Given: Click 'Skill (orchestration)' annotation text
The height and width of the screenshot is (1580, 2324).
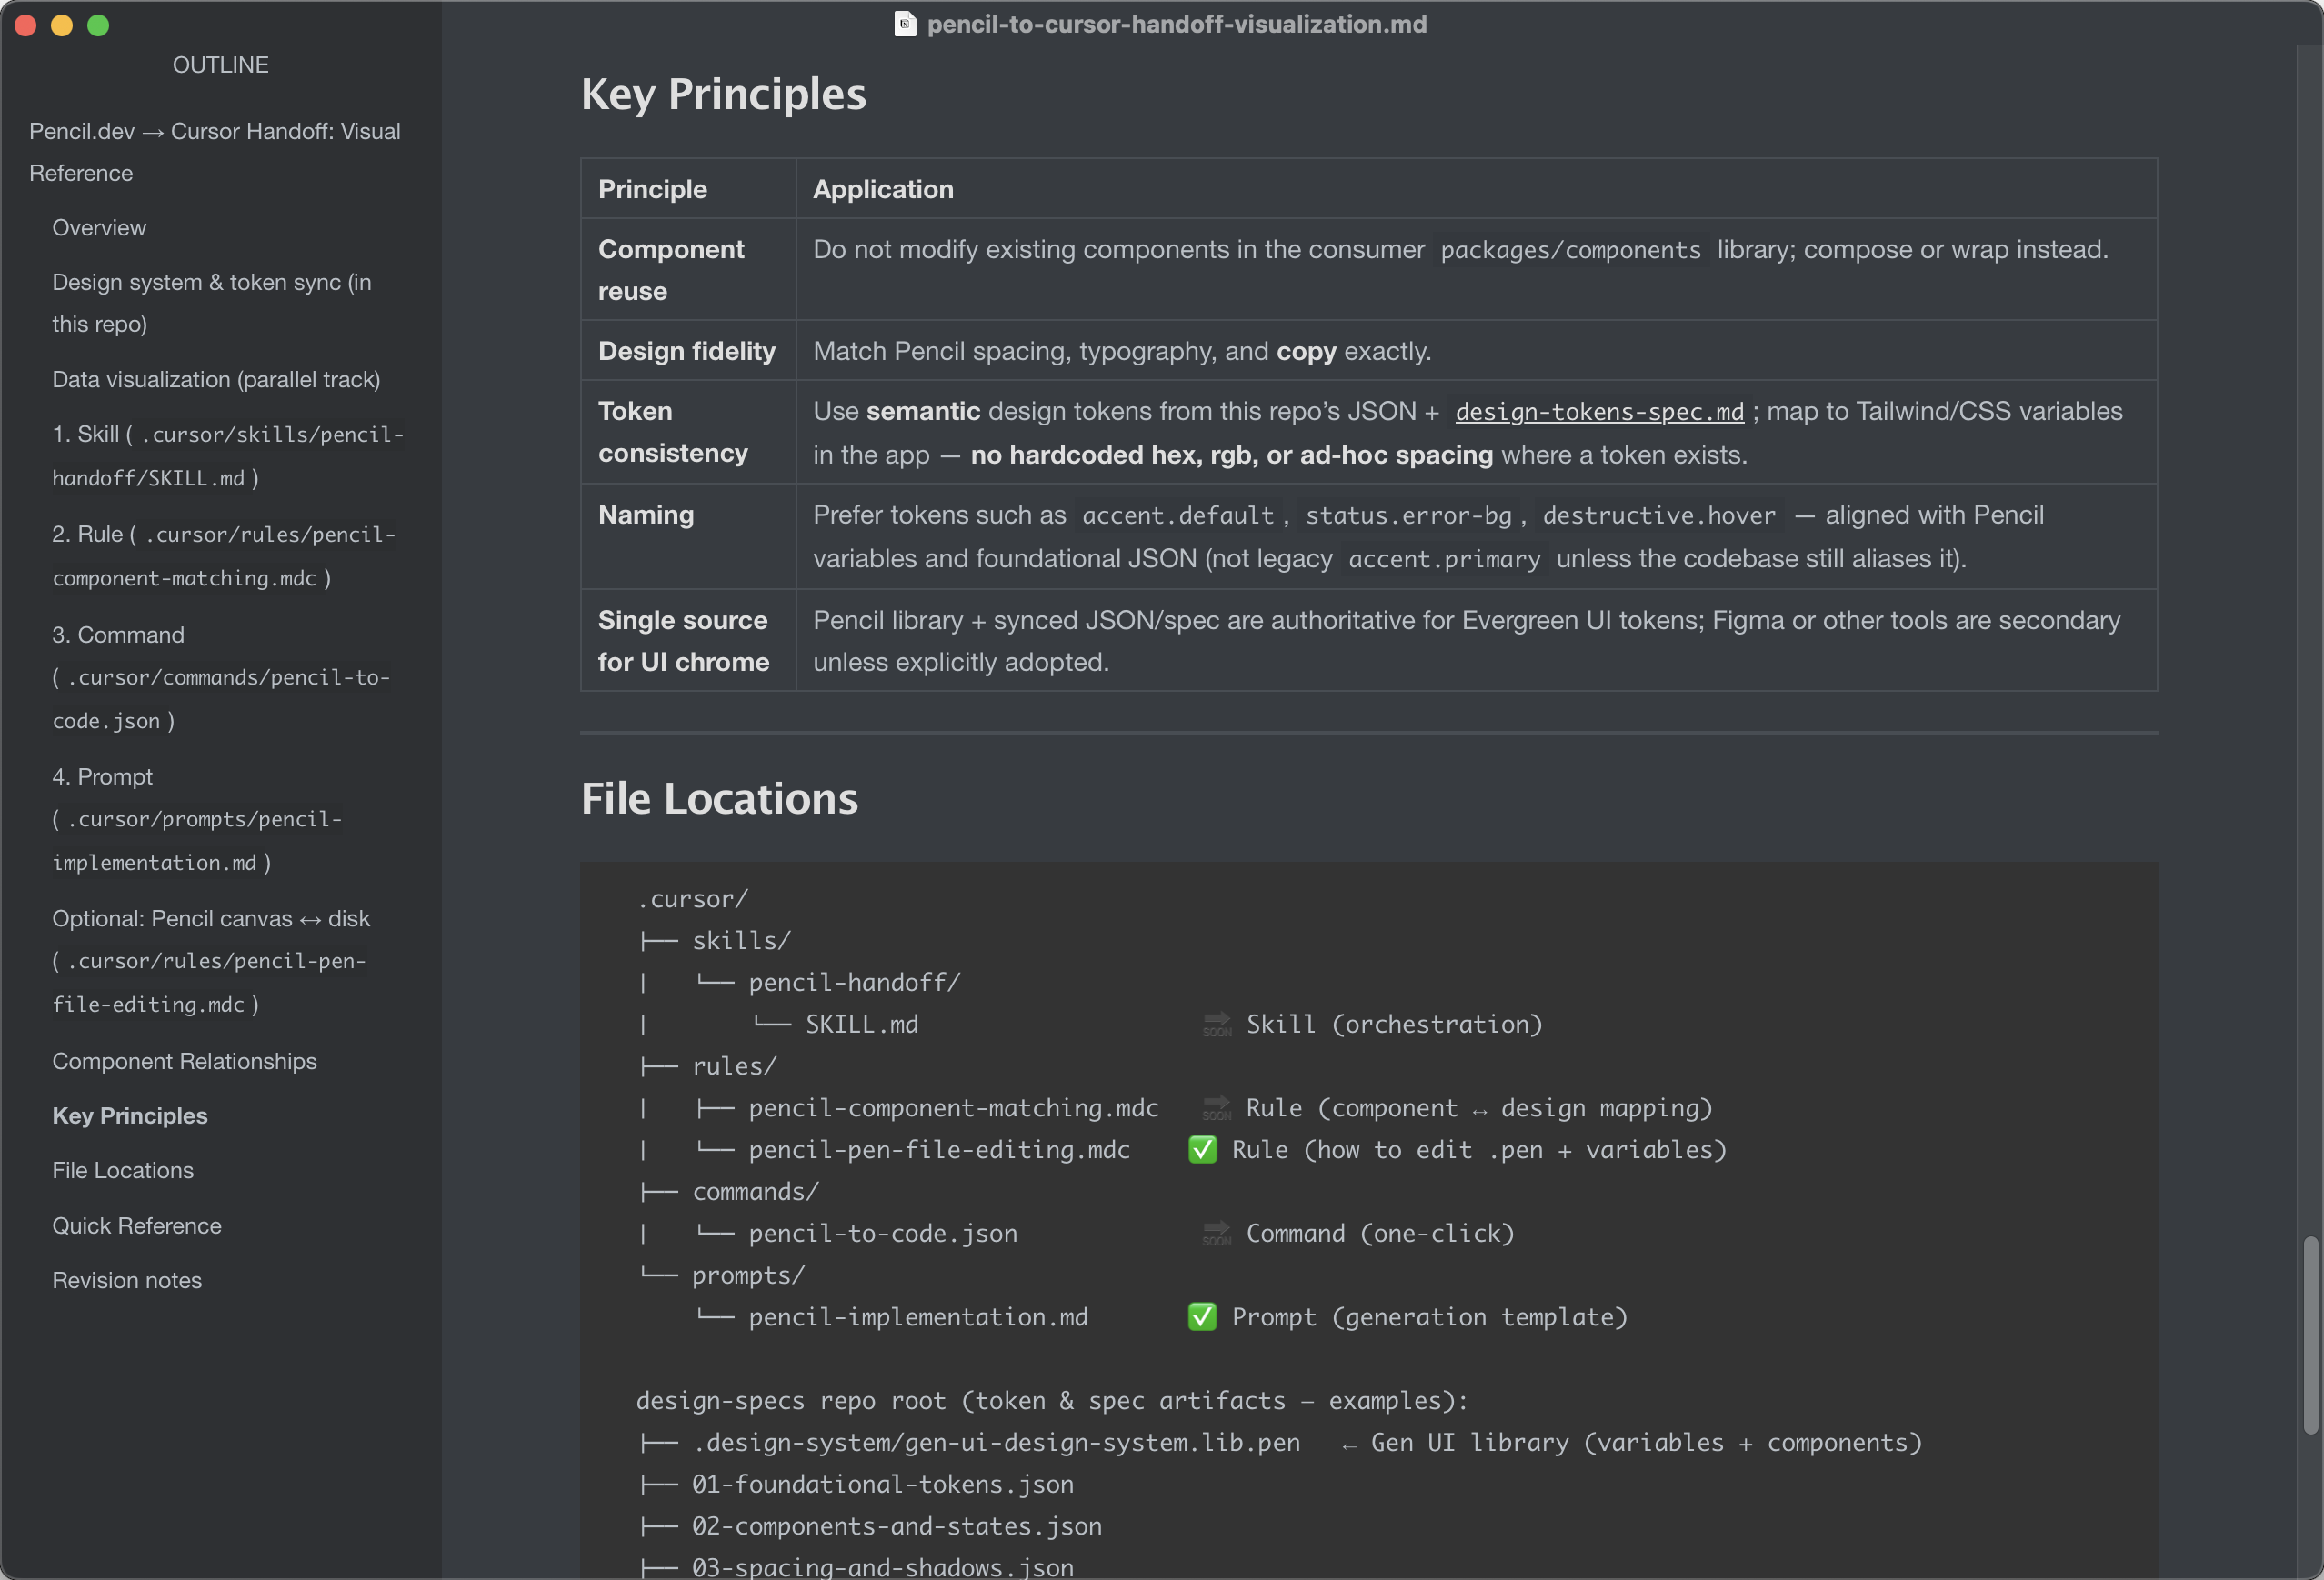Looking at the screenshot, I should click(x=1394, y=1024).
